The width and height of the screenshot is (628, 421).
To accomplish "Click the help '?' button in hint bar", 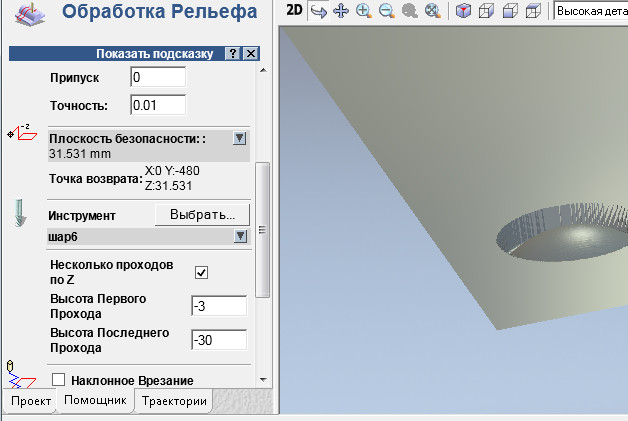I will pyautogui.click(x=232, y=54).
